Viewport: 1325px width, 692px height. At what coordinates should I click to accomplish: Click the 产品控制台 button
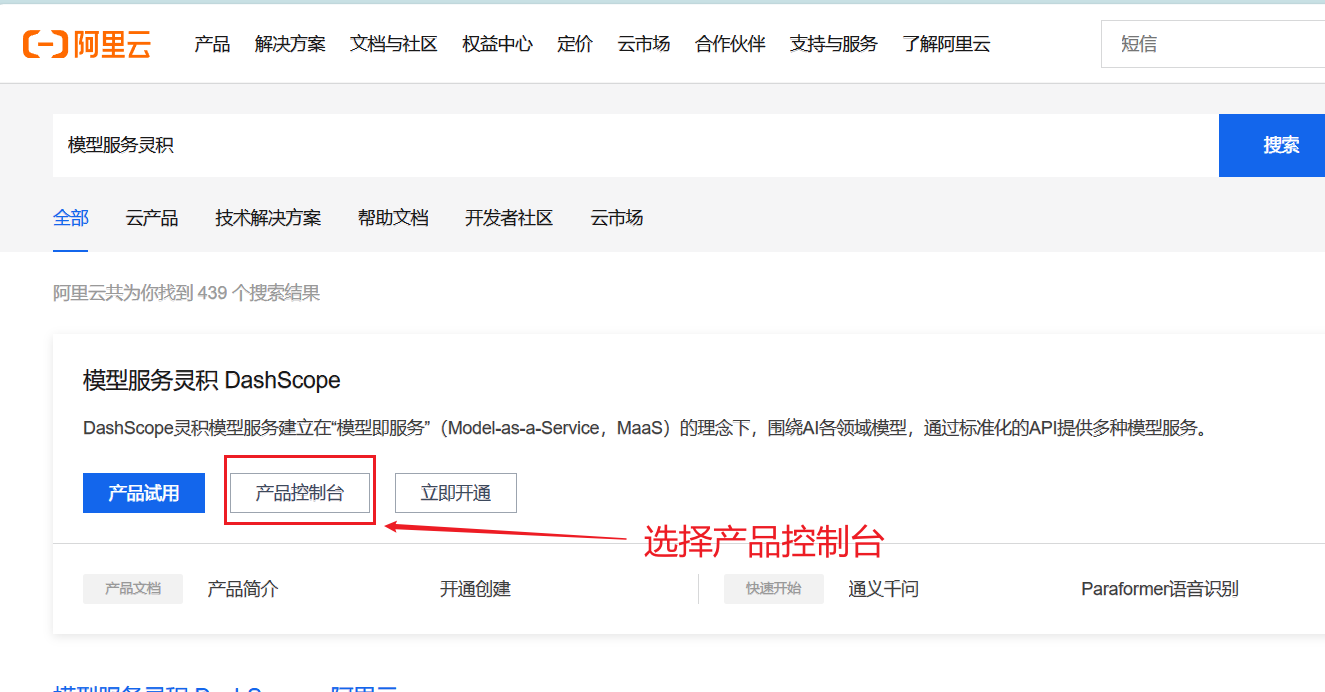pos(300,493)
